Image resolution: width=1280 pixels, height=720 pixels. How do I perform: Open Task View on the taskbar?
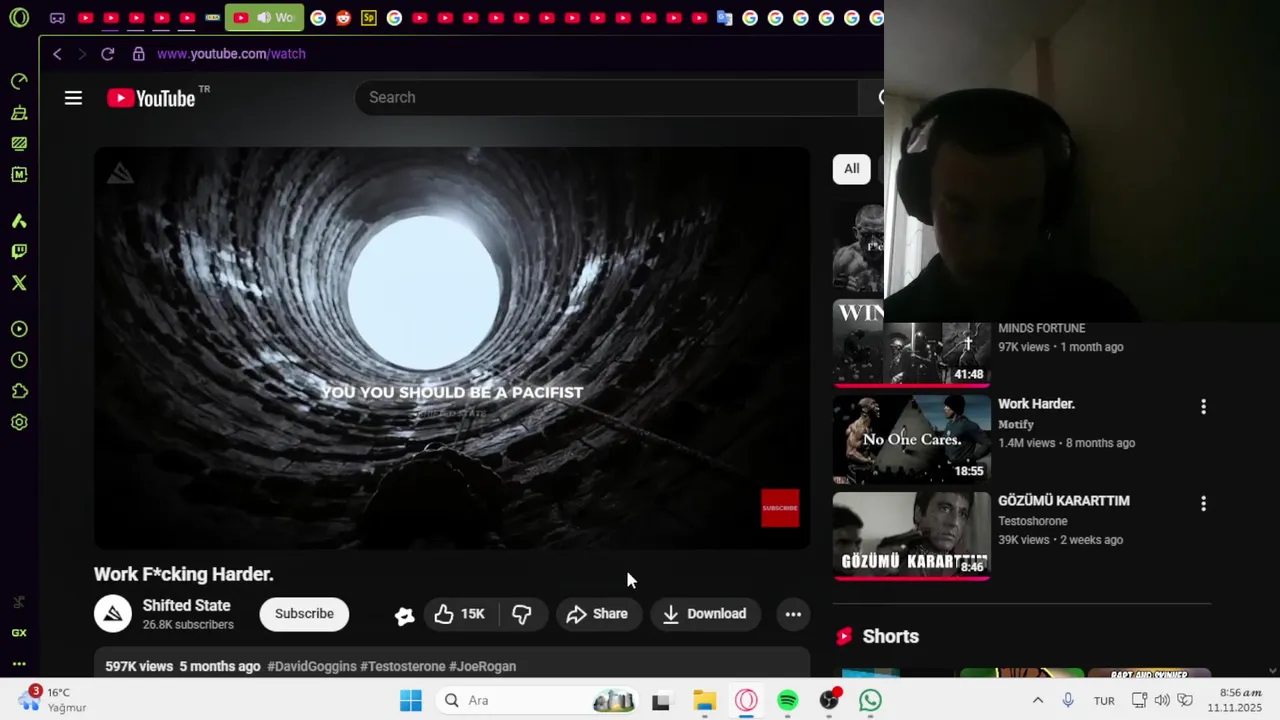(x=660, y=701)
